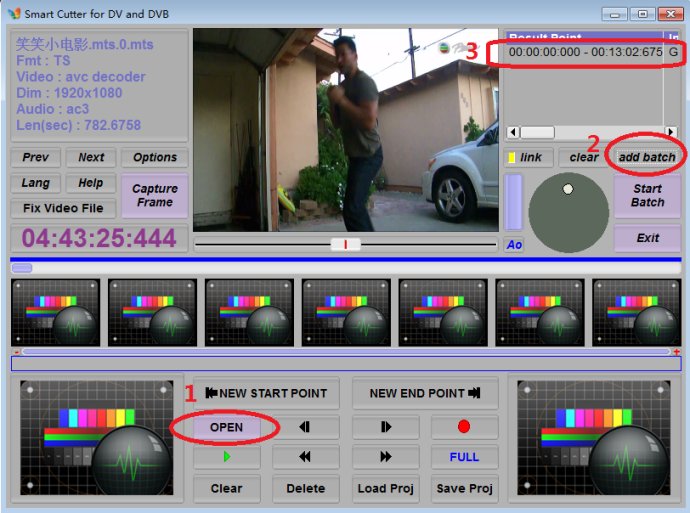
Task: Go to Next file
Action: click(91, 157)
